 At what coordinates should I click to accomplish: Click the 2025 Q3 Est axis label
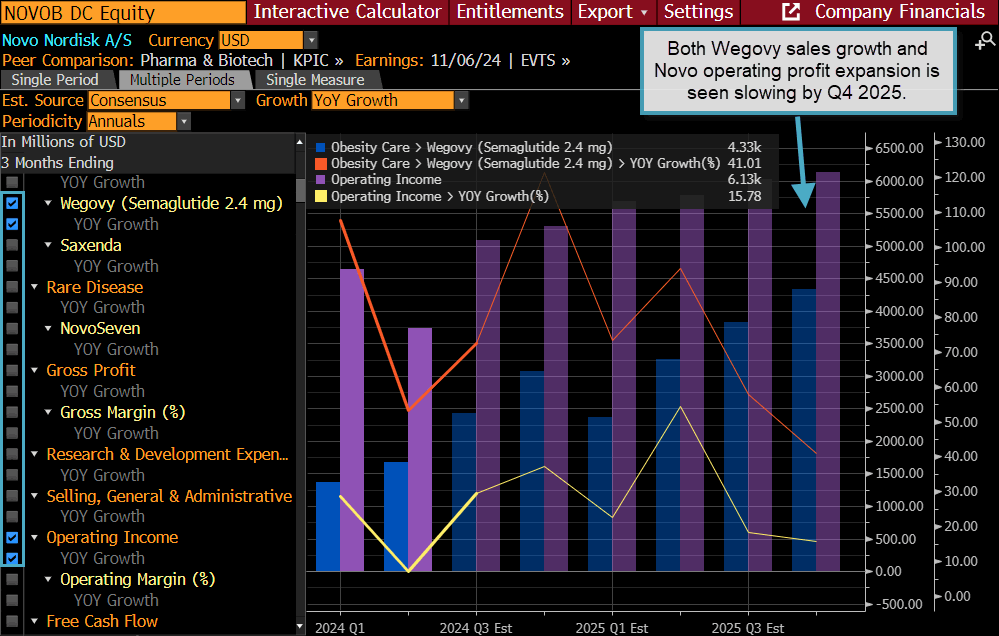[747, 628]
